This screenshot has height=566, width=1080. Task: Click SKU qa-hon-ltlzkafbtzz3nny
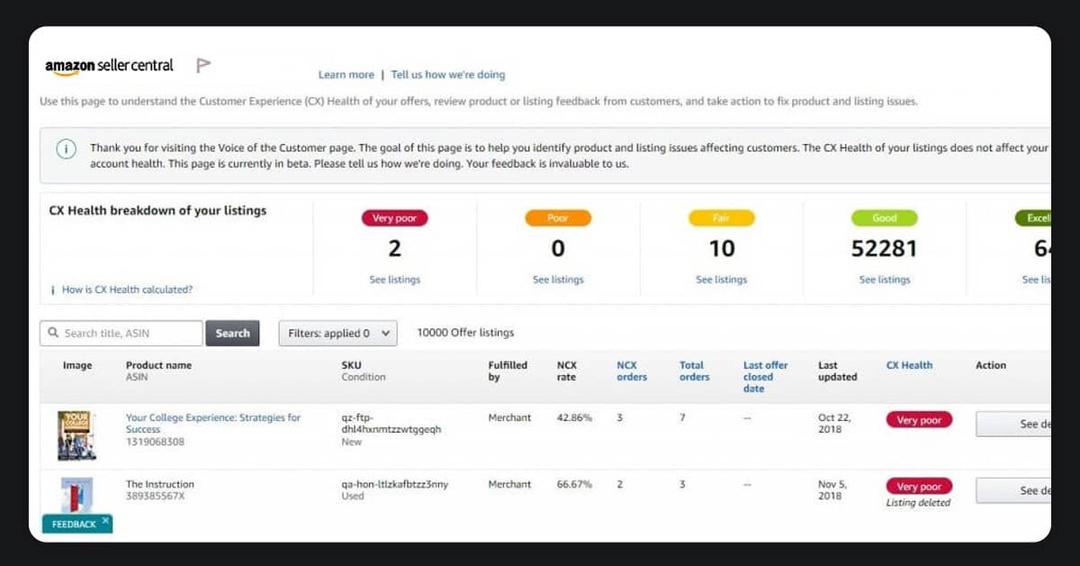tap(395, 485)
